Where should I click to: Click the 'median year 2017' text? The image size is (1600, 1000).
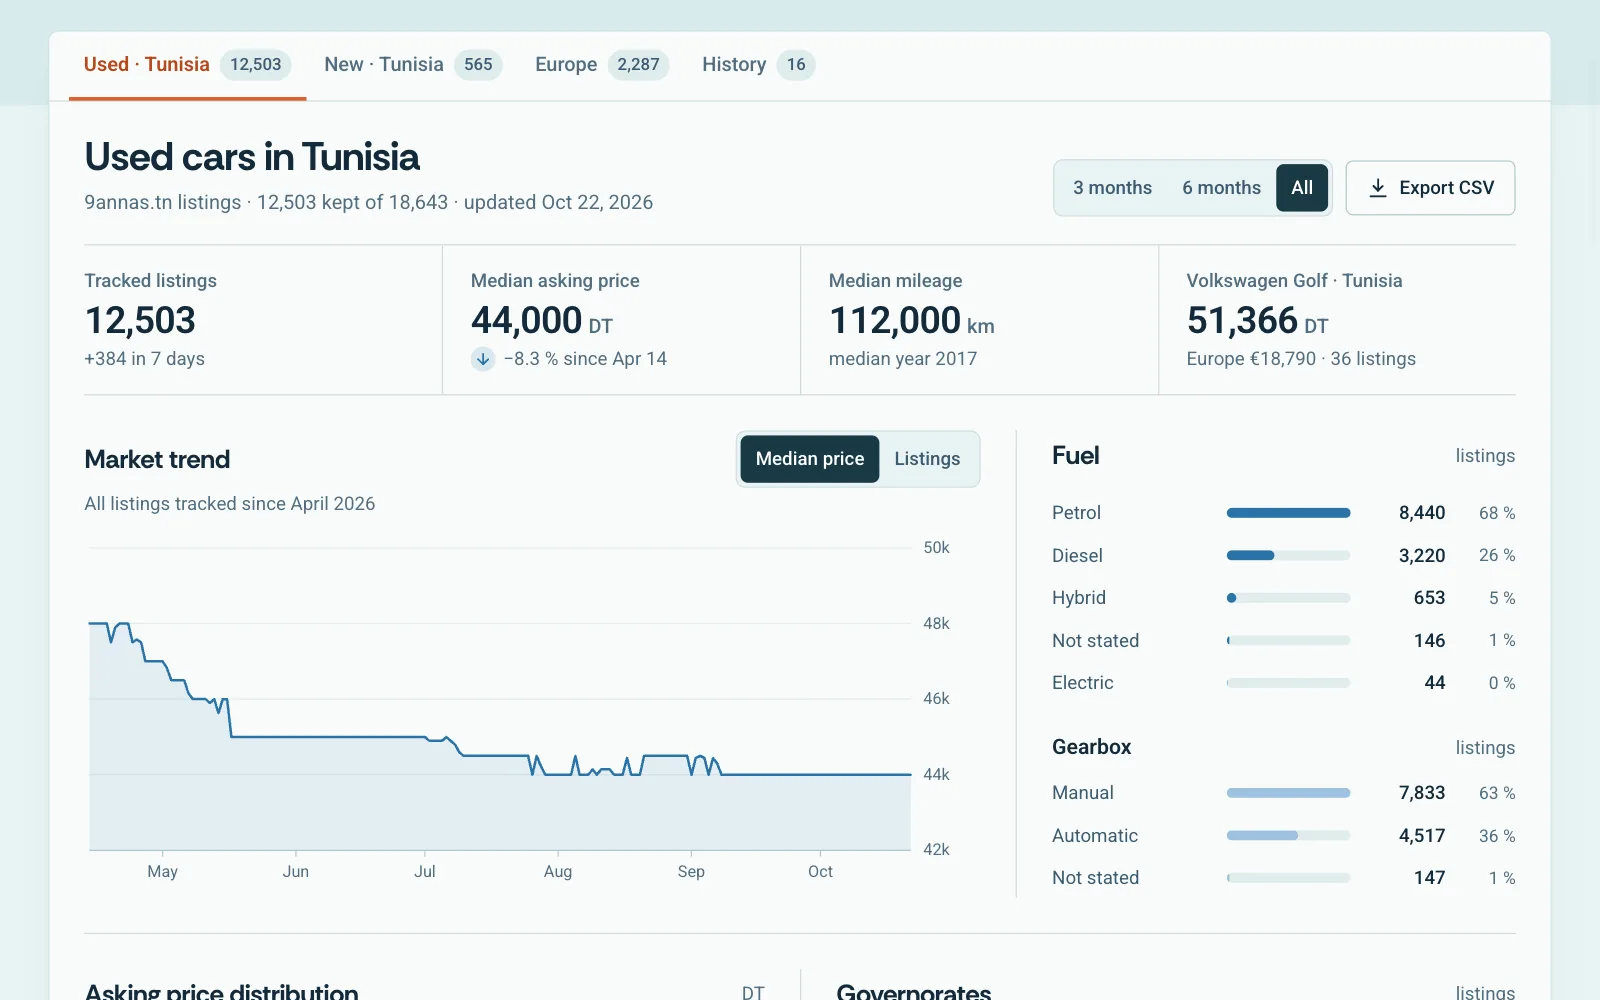[903, 359]
